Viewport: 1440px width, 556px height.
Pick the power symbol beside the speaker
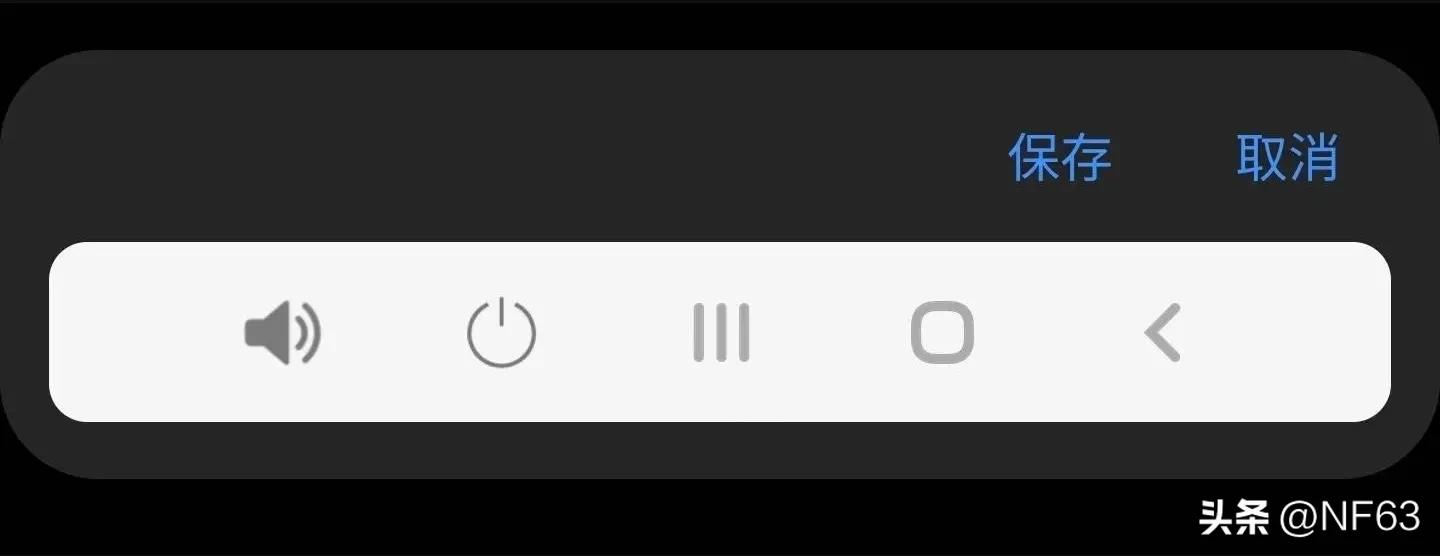click(x=502, y=333)
